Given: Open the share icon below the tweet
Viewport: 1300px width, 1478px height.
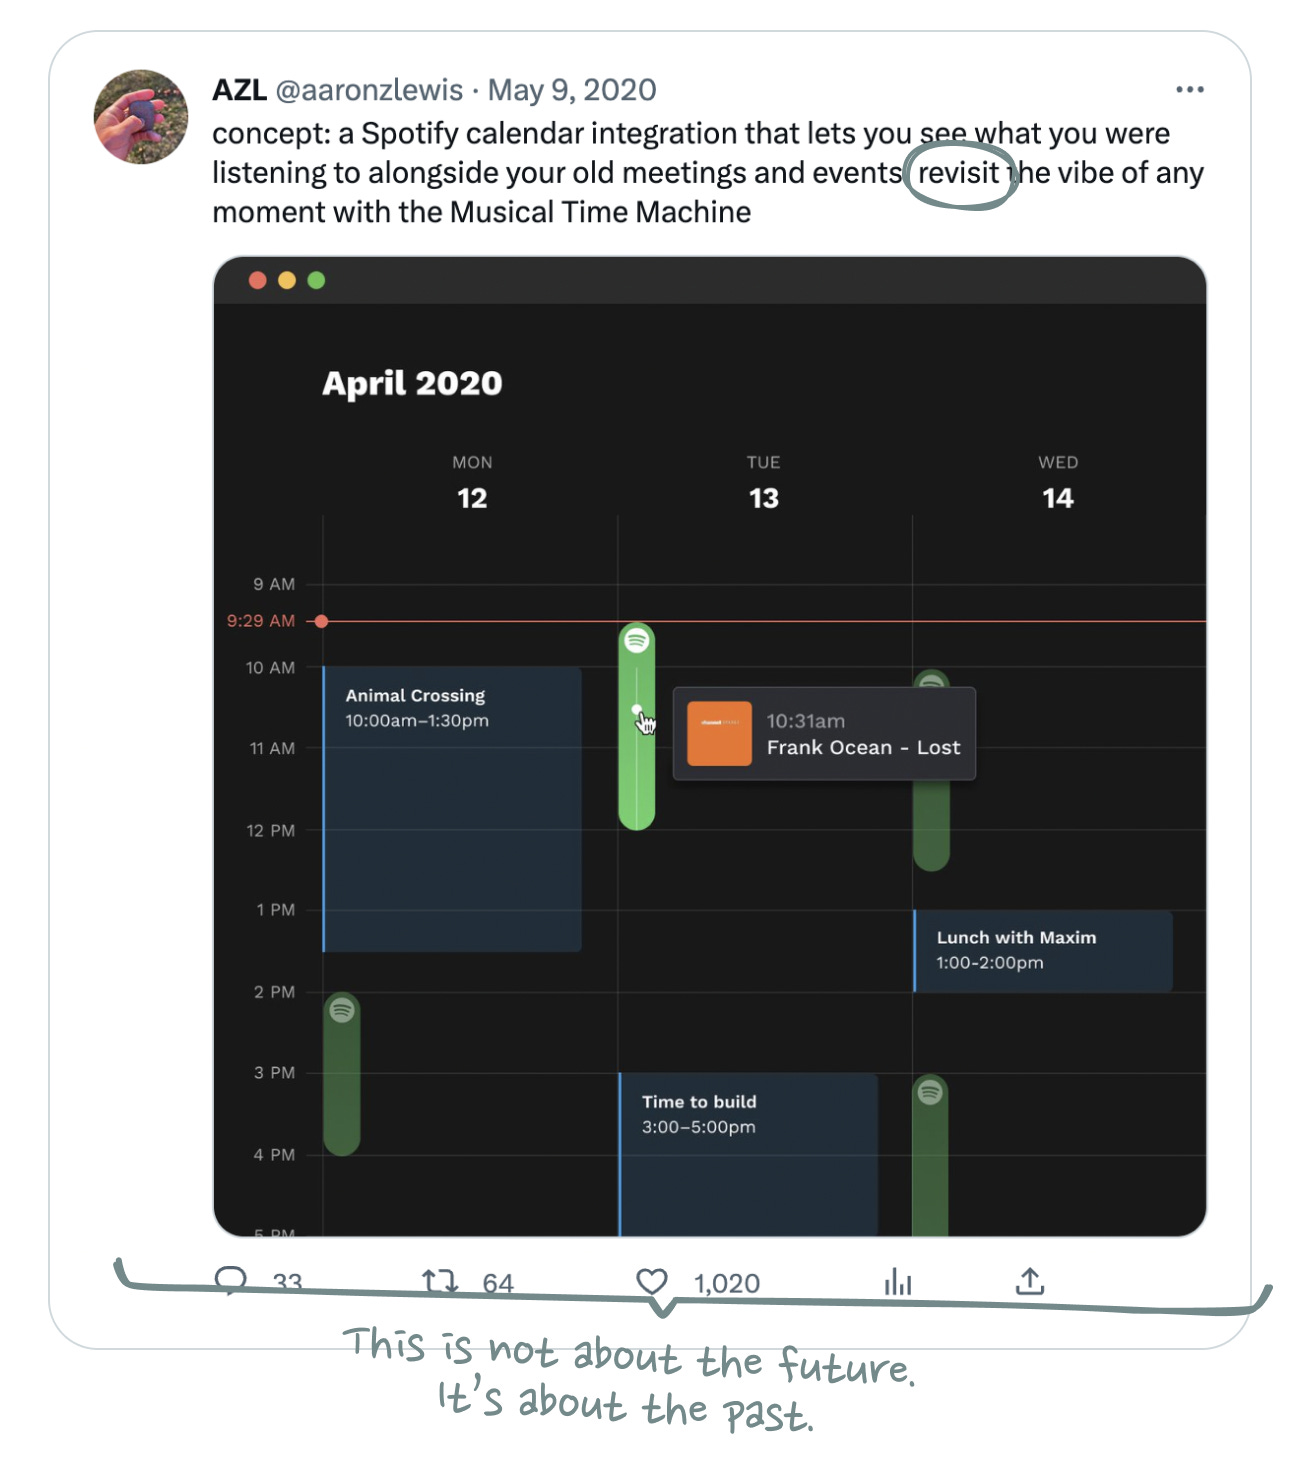Looking at the screenshot, I should coord(1030,1281).
